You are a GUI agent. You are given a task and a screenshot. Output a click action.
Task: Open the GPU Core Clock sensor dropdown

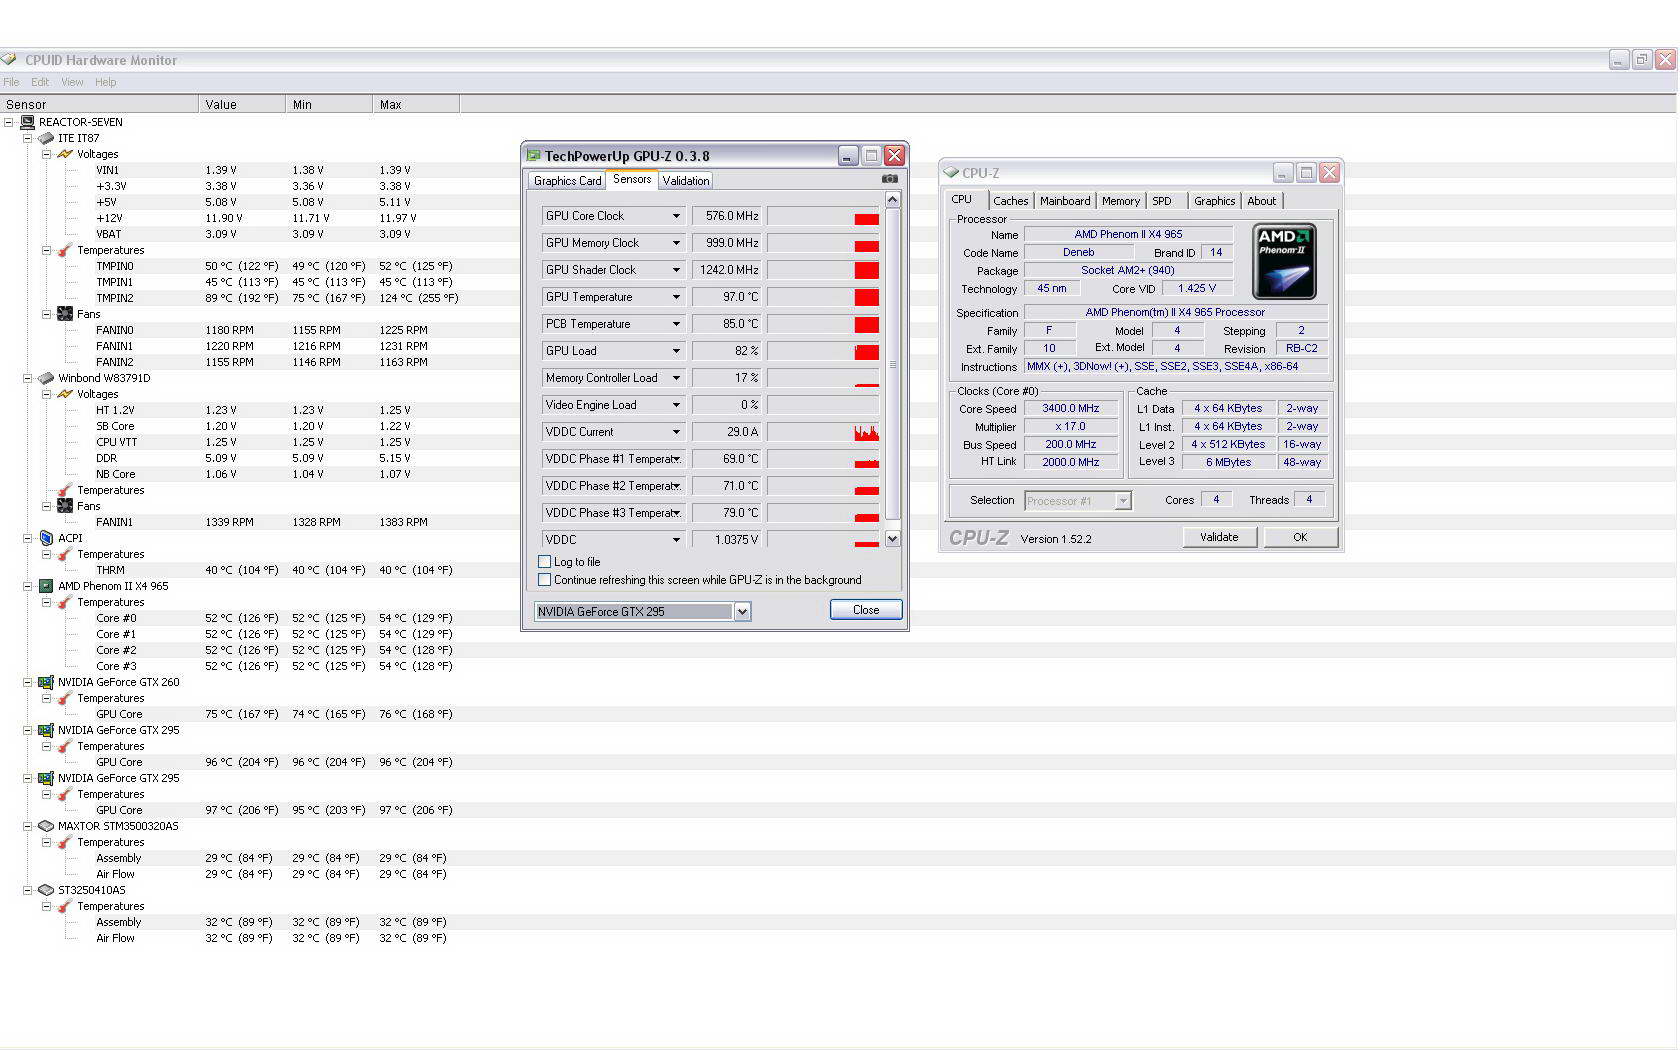pyautogui.click(x=676, y=216)
